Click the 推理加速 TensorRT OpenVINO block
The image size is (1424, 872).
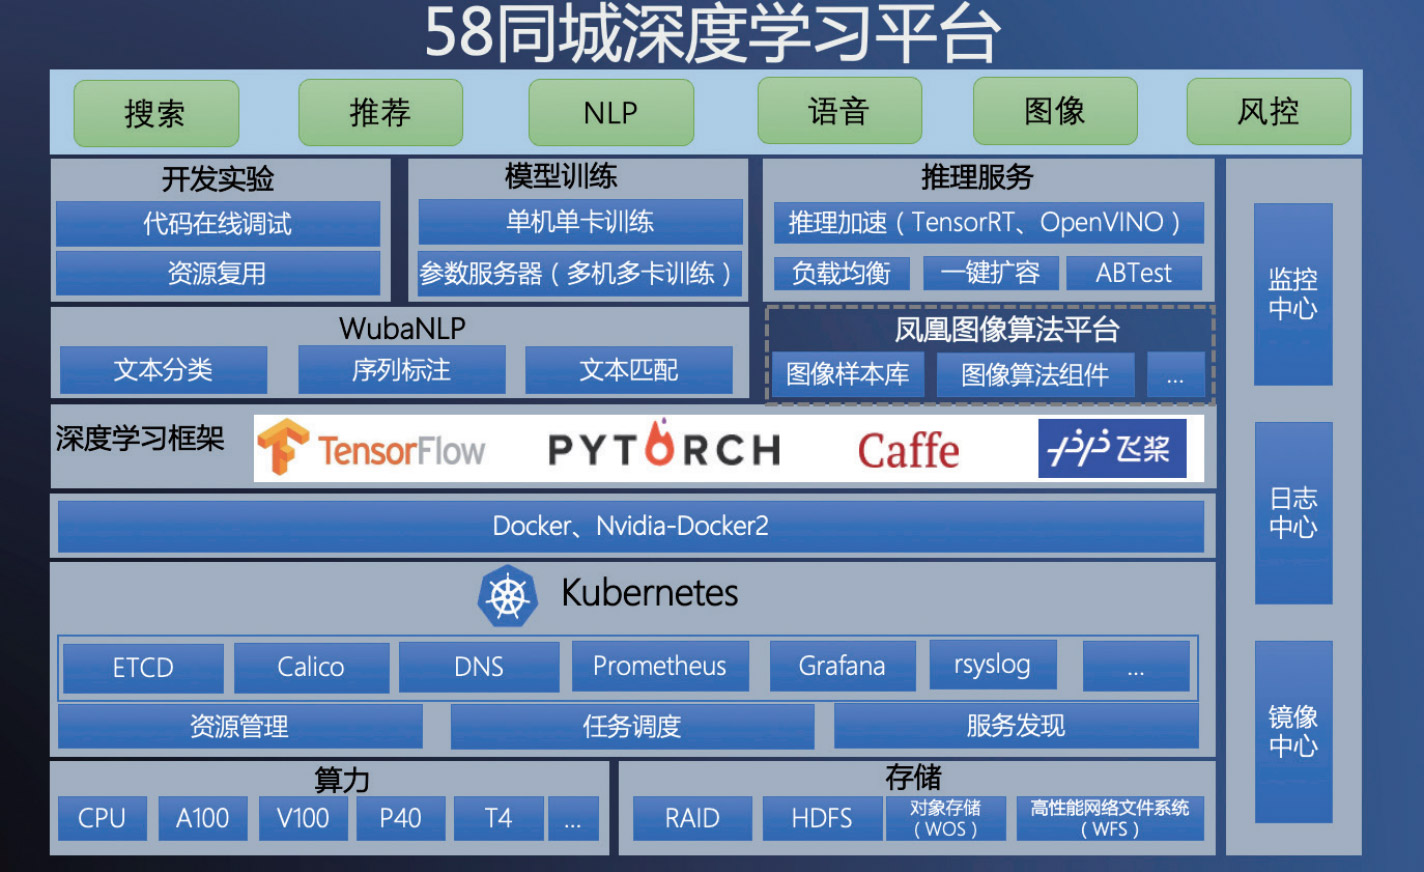tap(988, 222)
